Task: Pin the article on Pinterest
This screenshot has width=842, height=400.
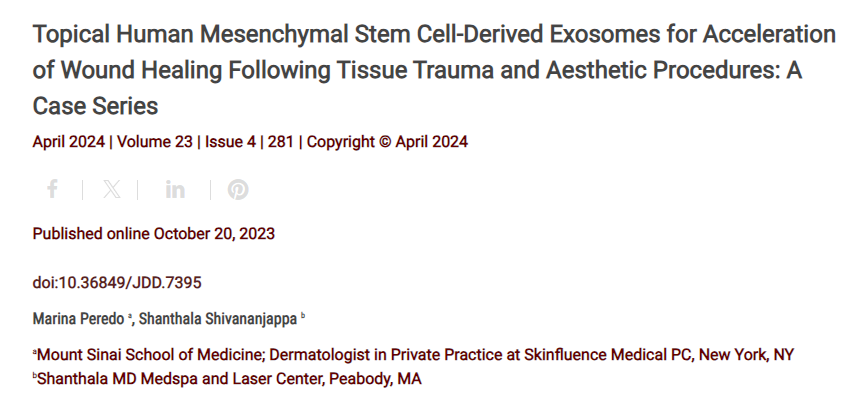Action: tap(237, 189)
